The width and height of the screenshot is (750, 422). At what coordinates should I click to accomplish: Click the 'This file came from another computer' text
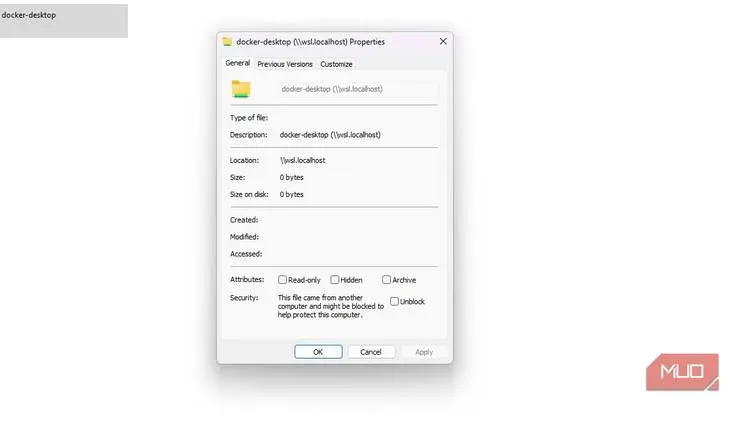pos(331,306)
